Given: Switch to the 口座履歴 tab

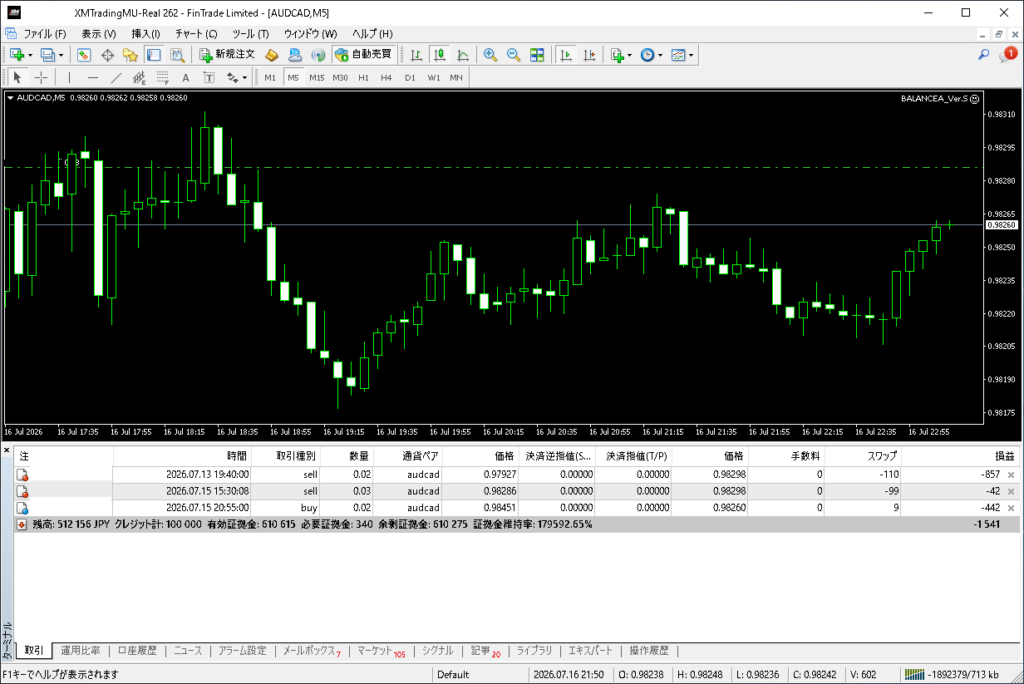Looking at the screenshot, I should [137, 651].
